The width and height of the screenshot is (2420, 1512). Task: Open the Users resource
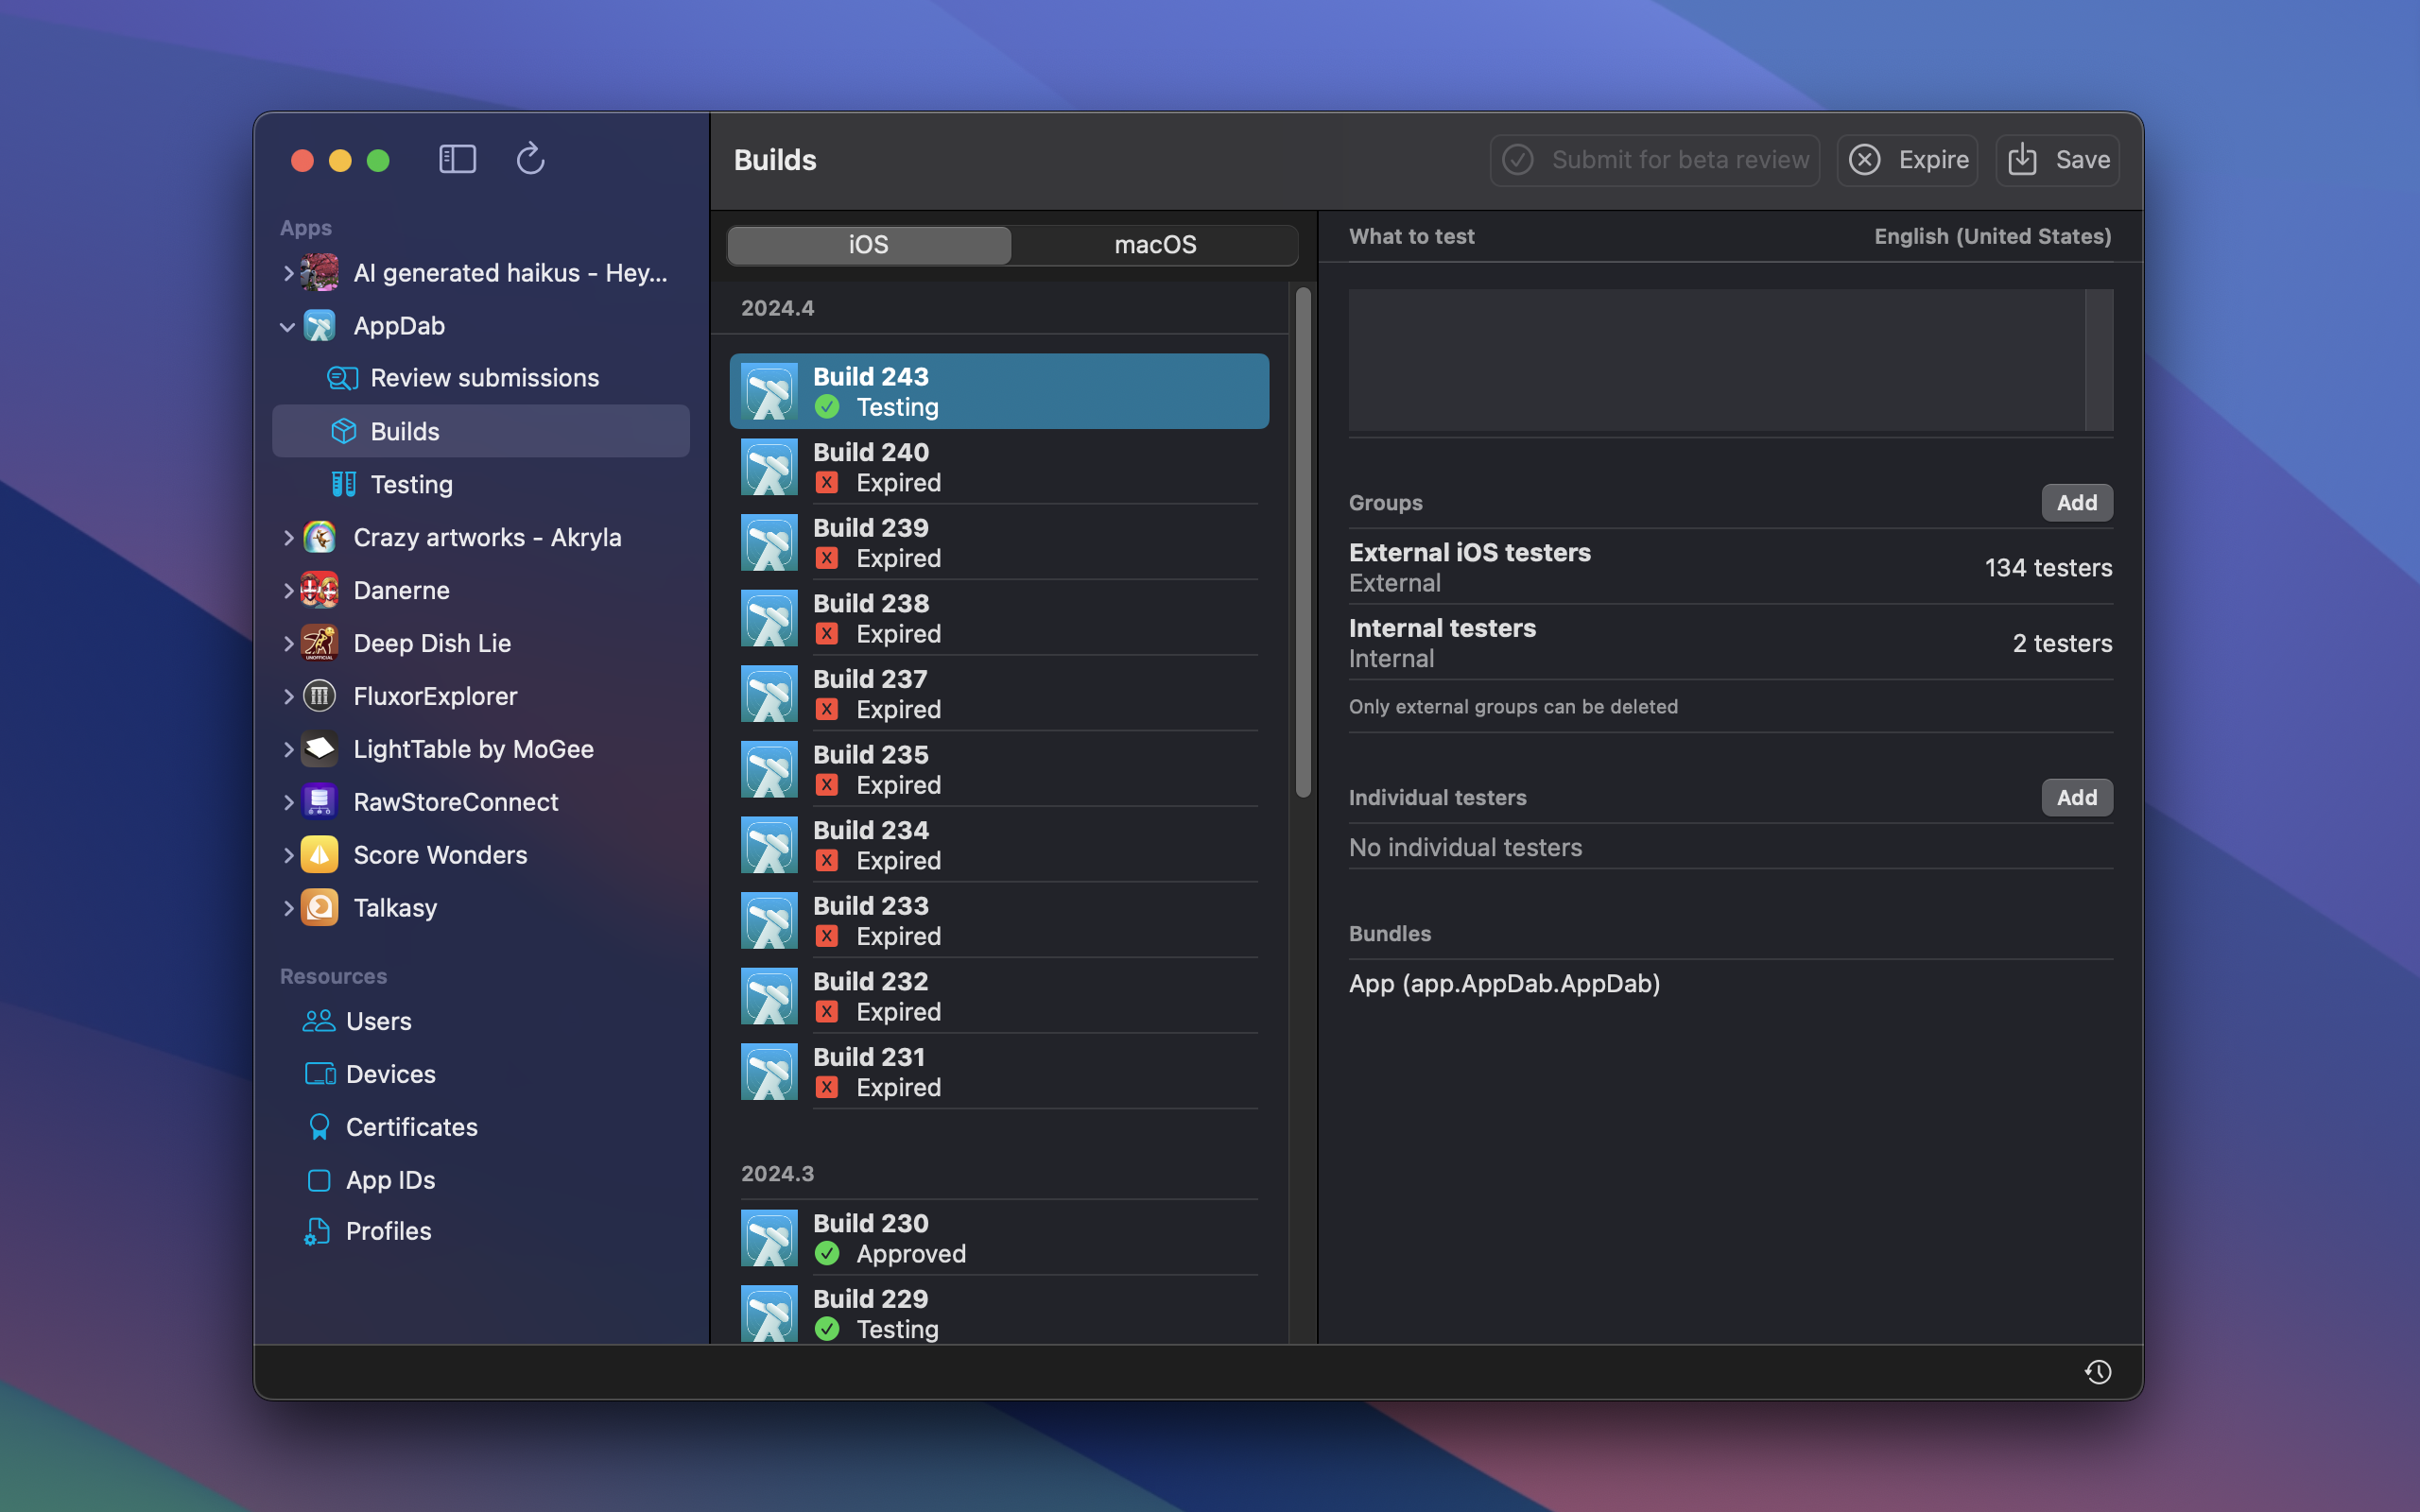click(x=378, y=1021)
